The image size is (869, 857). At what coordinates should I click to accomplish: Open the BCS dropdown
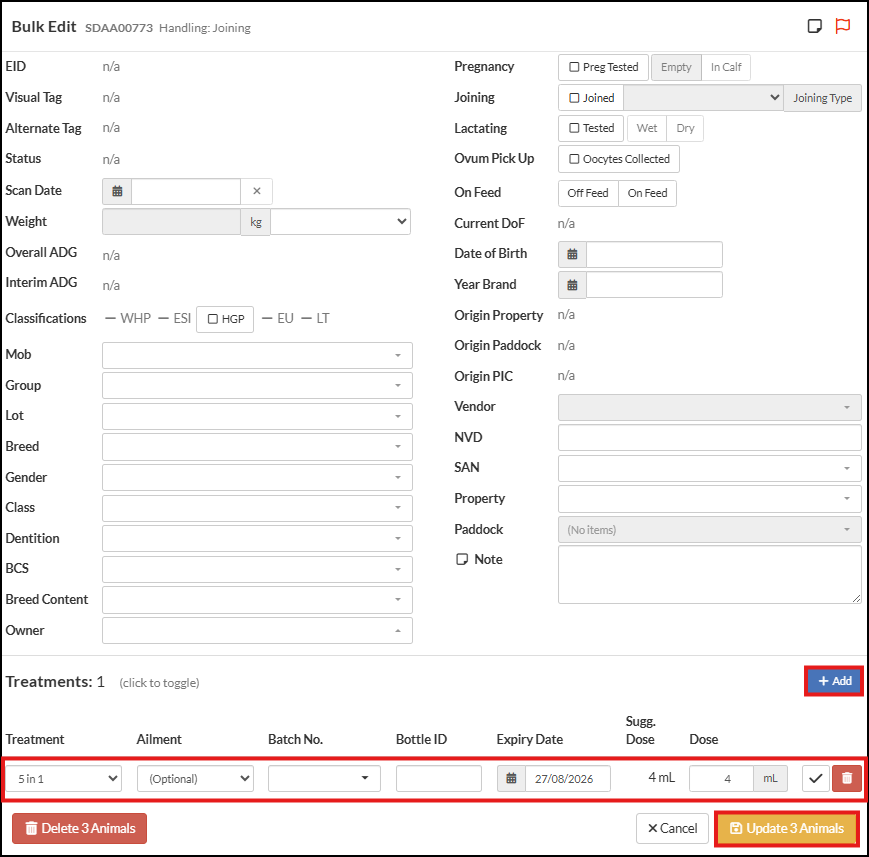(257, 569)
